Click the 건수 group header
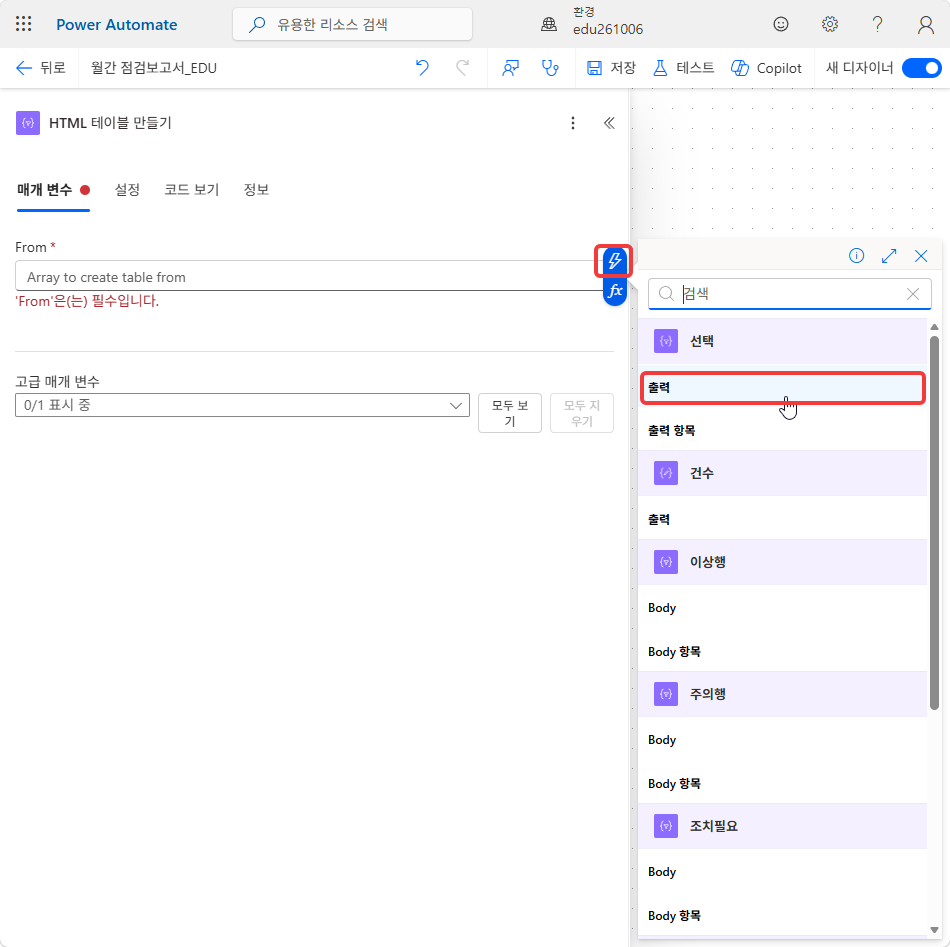Viewport: 950px width, 947px height. pyautogui.click(x=782, y=473)
